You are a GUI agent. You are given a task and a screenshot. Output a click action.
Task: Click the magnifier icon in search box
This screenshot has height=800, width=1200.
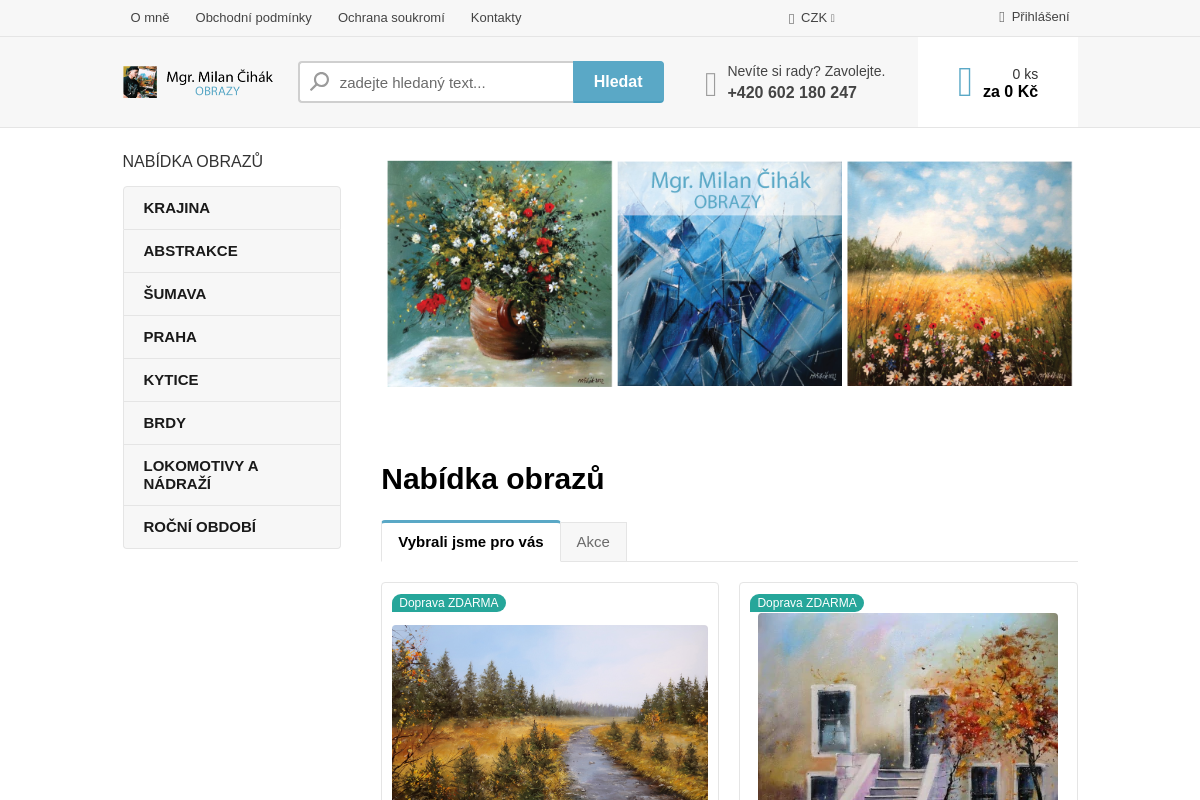coord(320,82)
